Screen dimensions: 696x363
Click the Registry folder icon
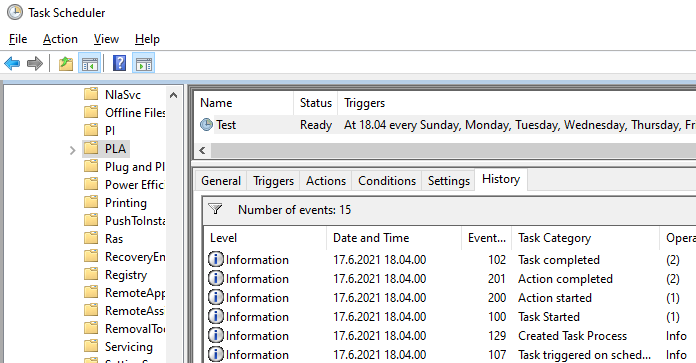point(91,274)
